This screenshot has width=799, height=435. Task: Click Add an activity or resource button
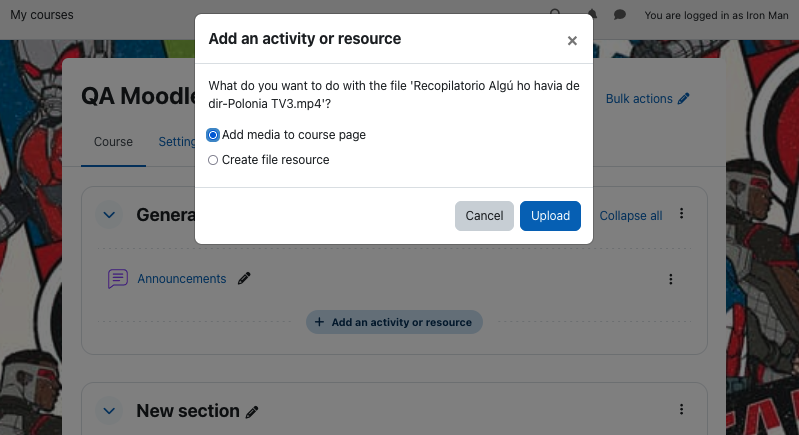[394, 322]
